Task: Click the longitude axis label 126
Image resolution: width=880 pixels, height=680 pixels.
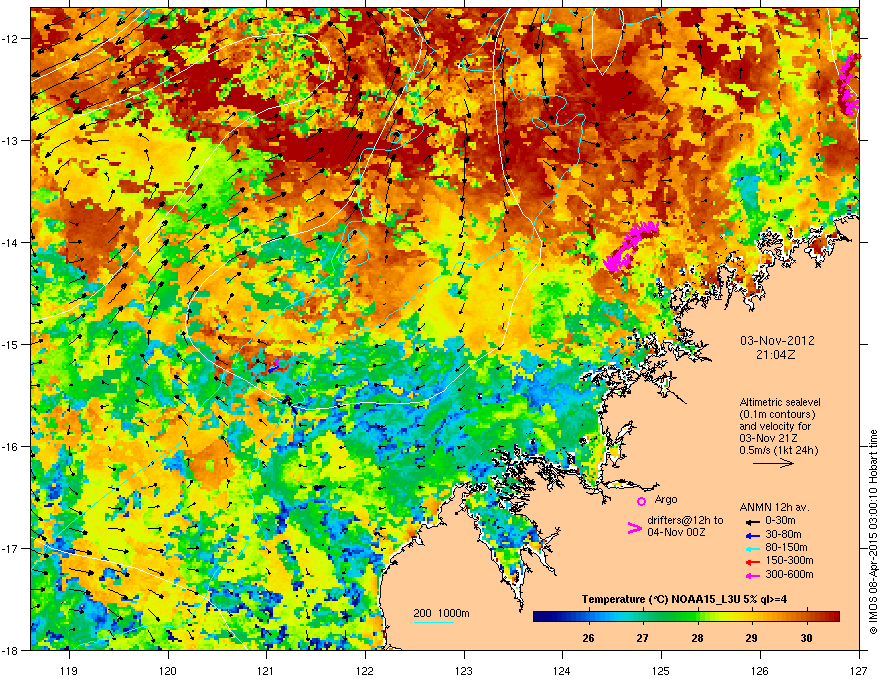Action: [760, 670]
